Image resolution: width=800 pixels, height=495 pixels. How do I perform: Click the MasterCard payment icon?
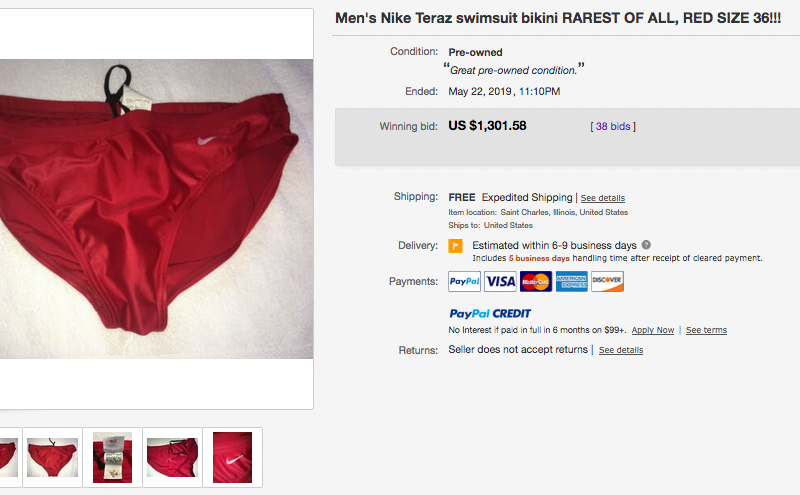536,282
